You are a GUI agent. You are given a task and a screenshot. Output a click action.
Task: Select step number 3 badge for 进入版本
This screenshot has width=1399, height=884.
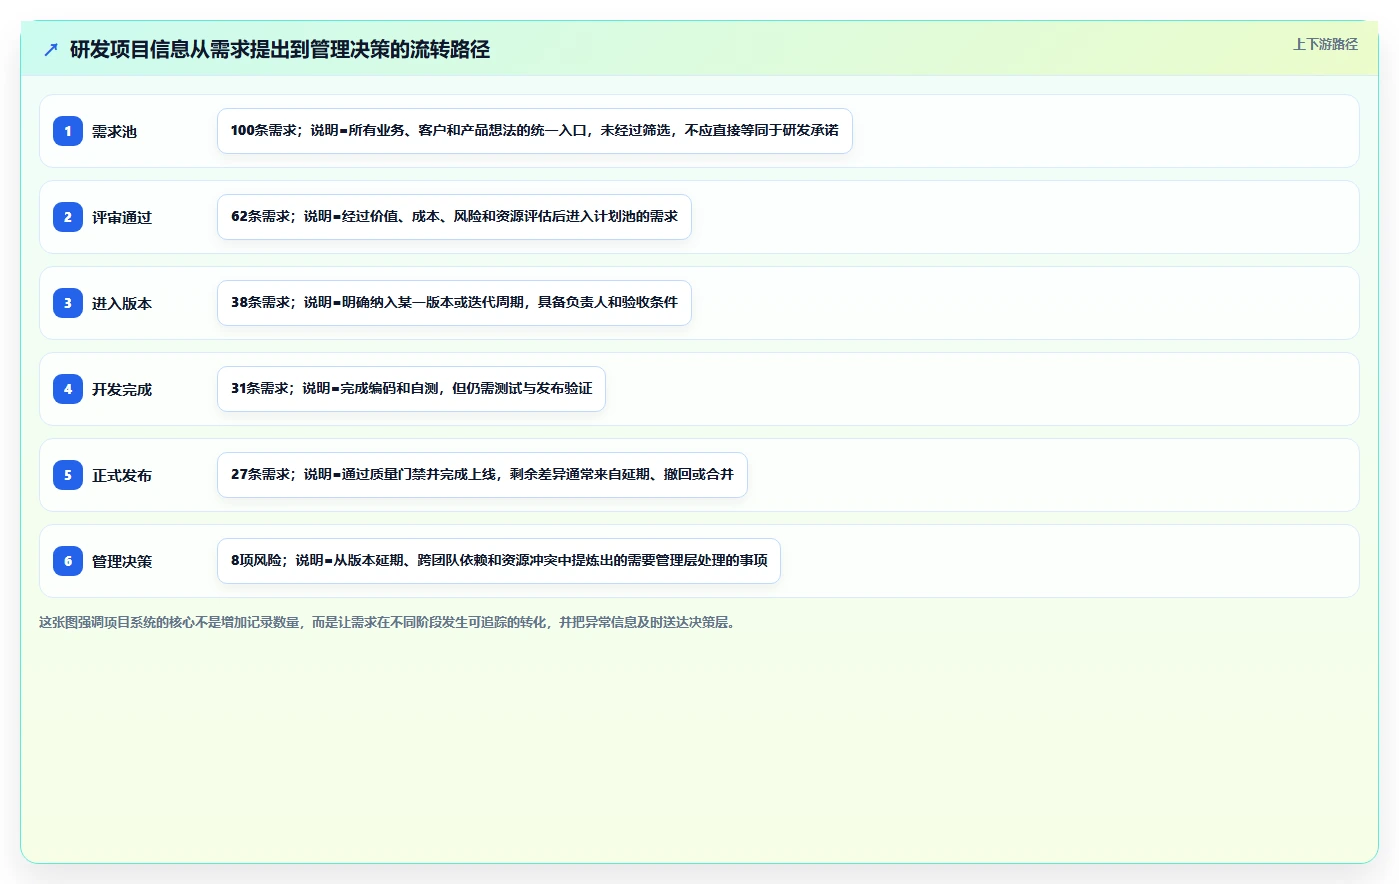point(68,303)
